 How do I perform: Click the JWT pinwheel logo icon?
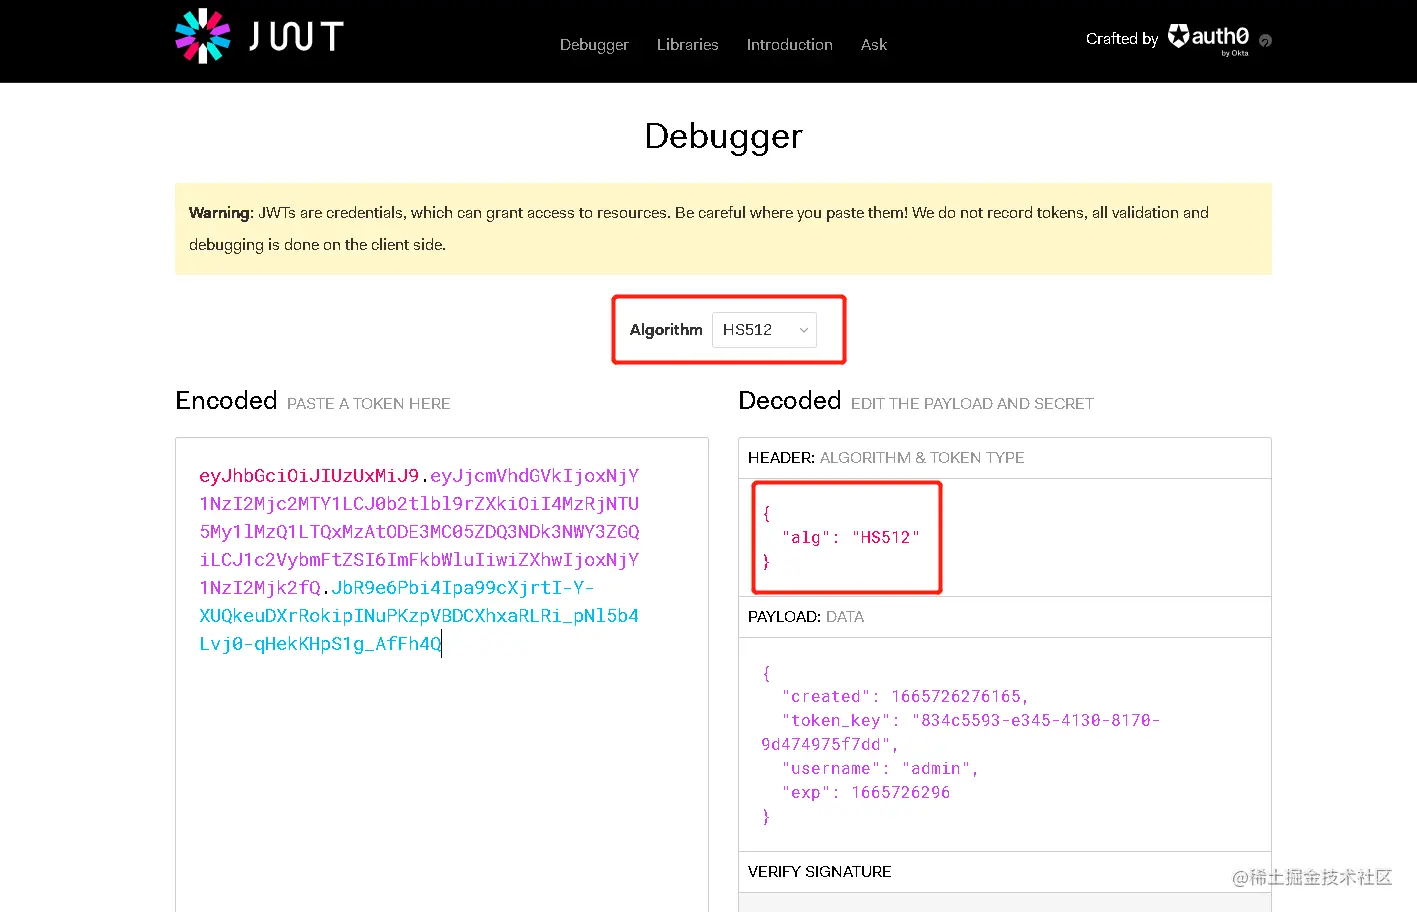click(203, 36)
